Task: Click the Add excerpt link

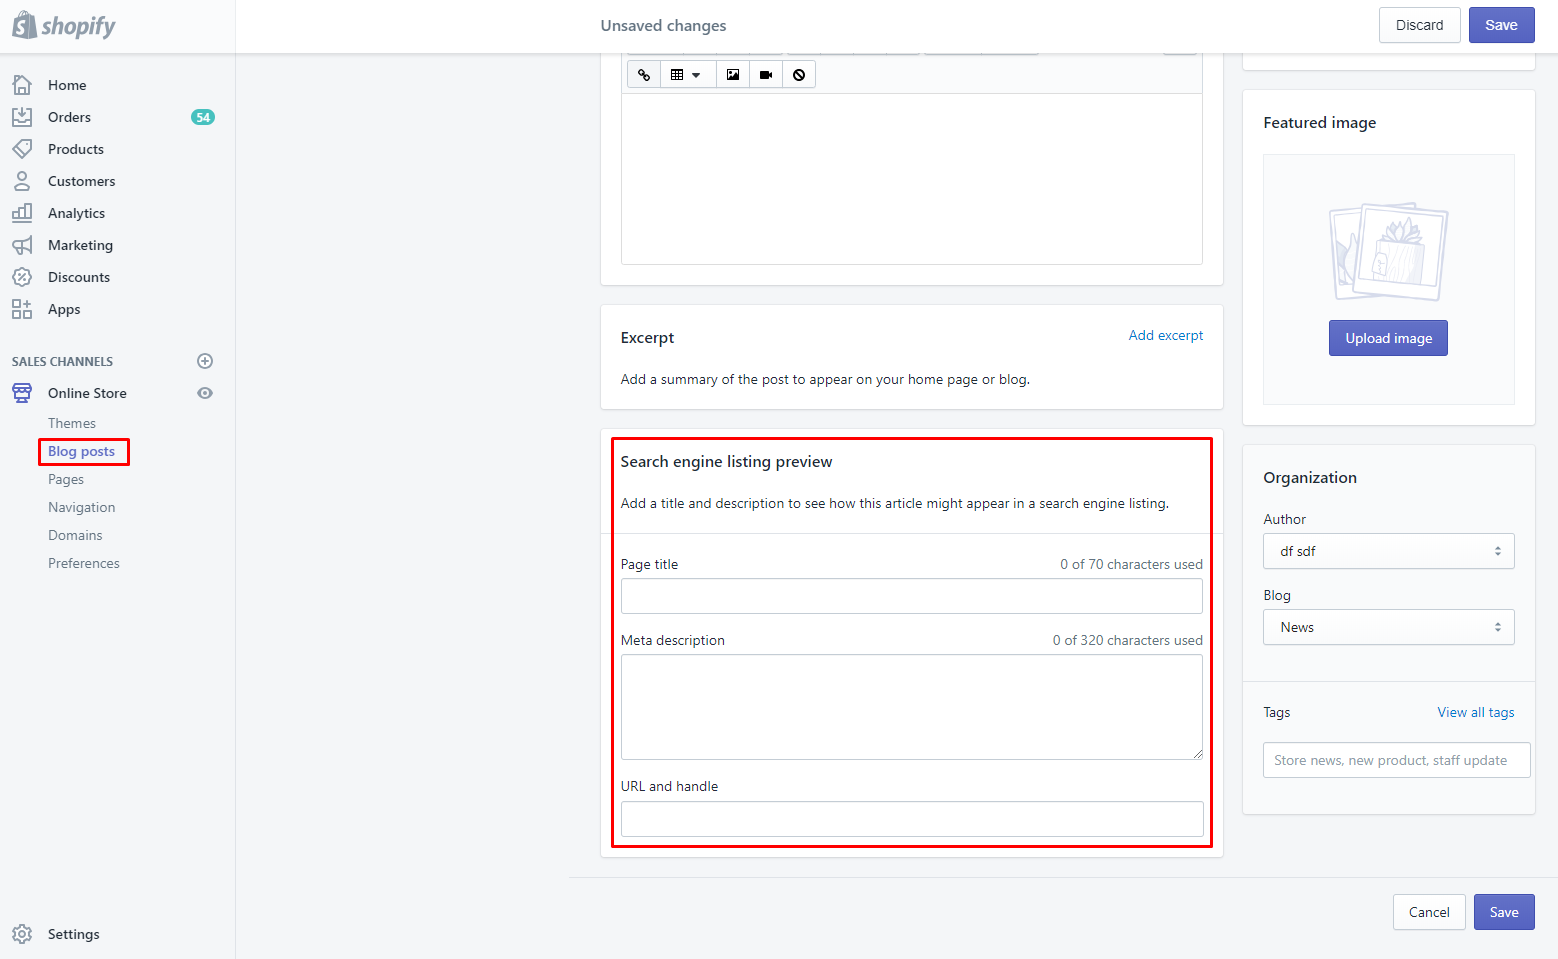Action: [x=1166, y=335]
